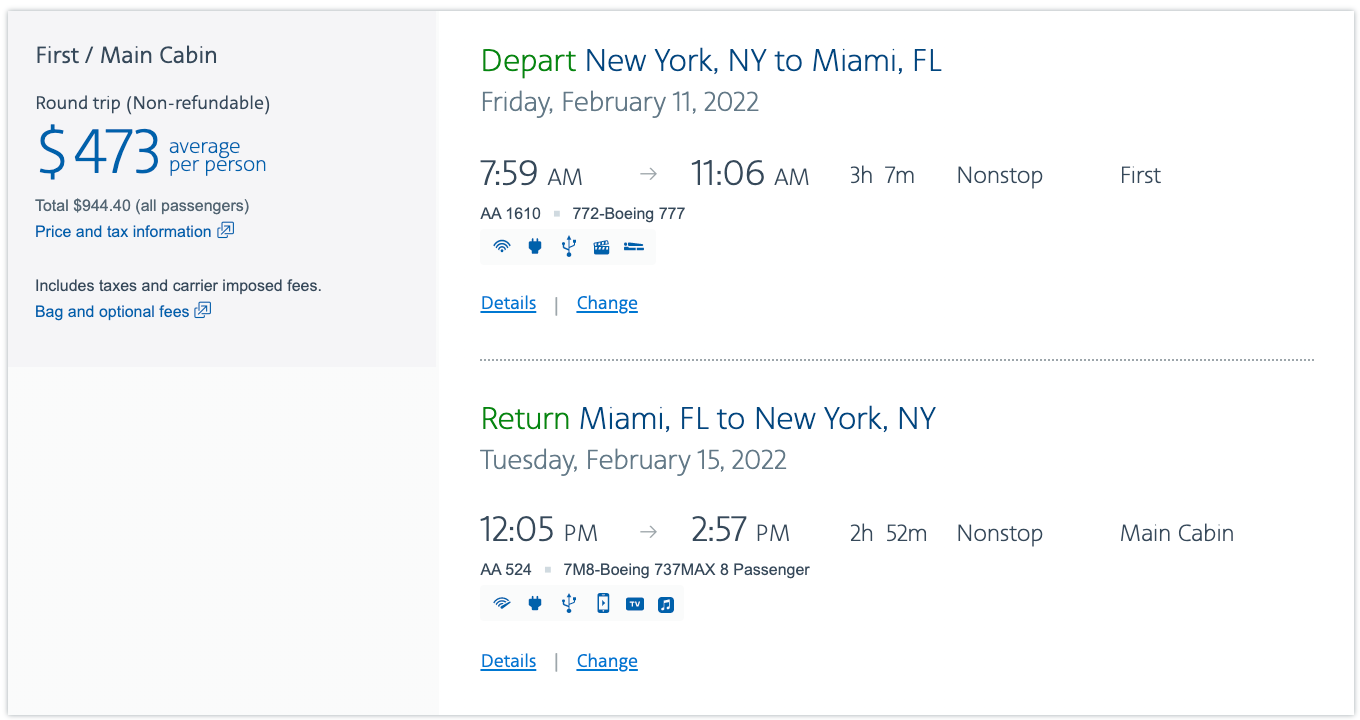Click the Wi-Fi icon on return flight

[501, 603]
